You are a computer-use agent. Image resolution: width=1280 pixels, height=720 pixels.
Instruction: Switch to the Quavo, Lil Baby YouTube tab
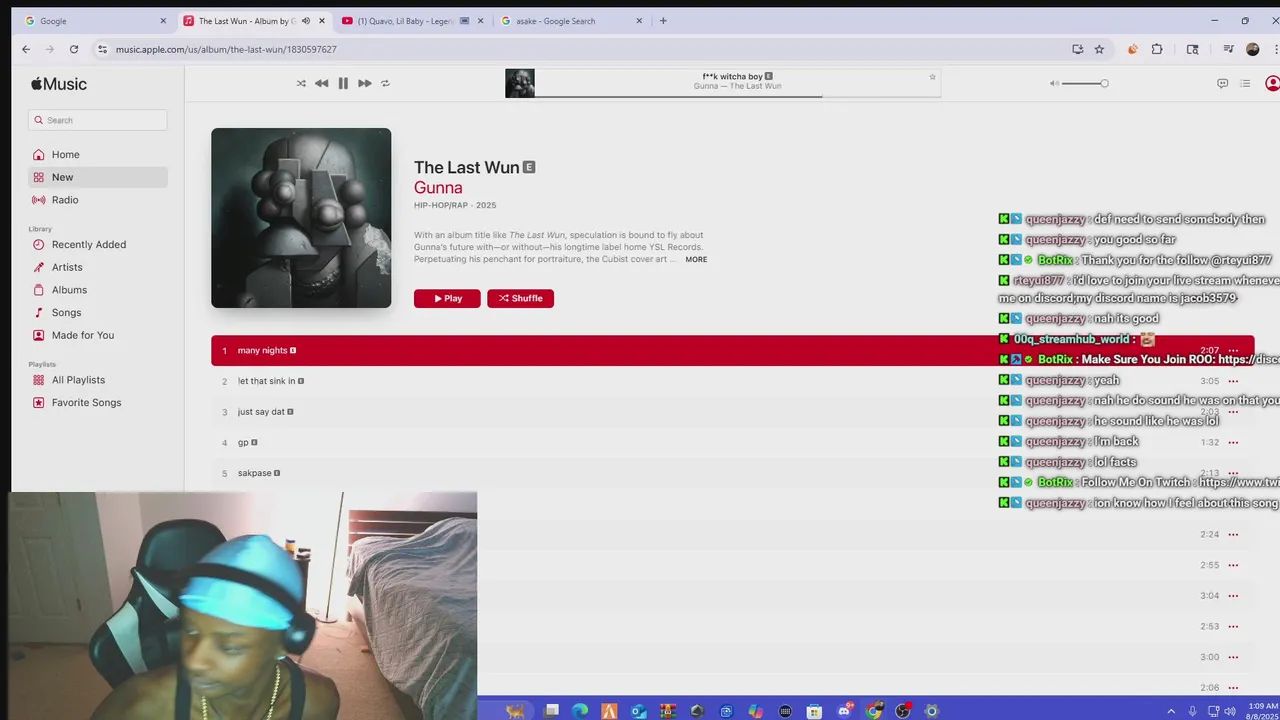pos(411,21)
